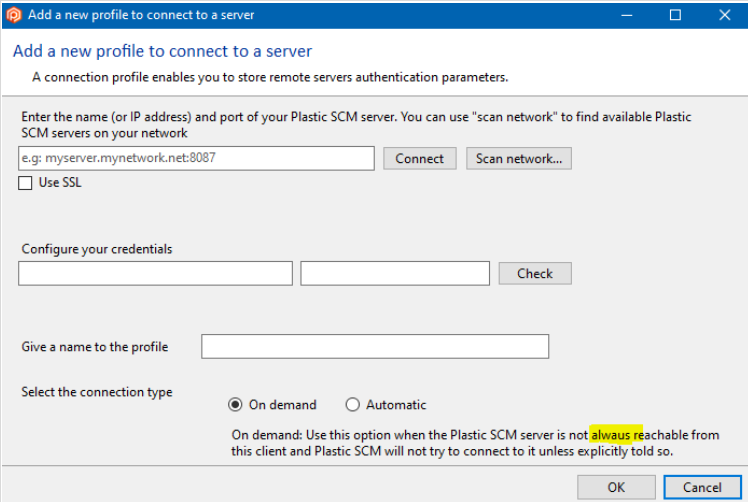Viewport: 748px width, 502px height.
Task: Click the dialog title bar text
Action: pos(140,15)
